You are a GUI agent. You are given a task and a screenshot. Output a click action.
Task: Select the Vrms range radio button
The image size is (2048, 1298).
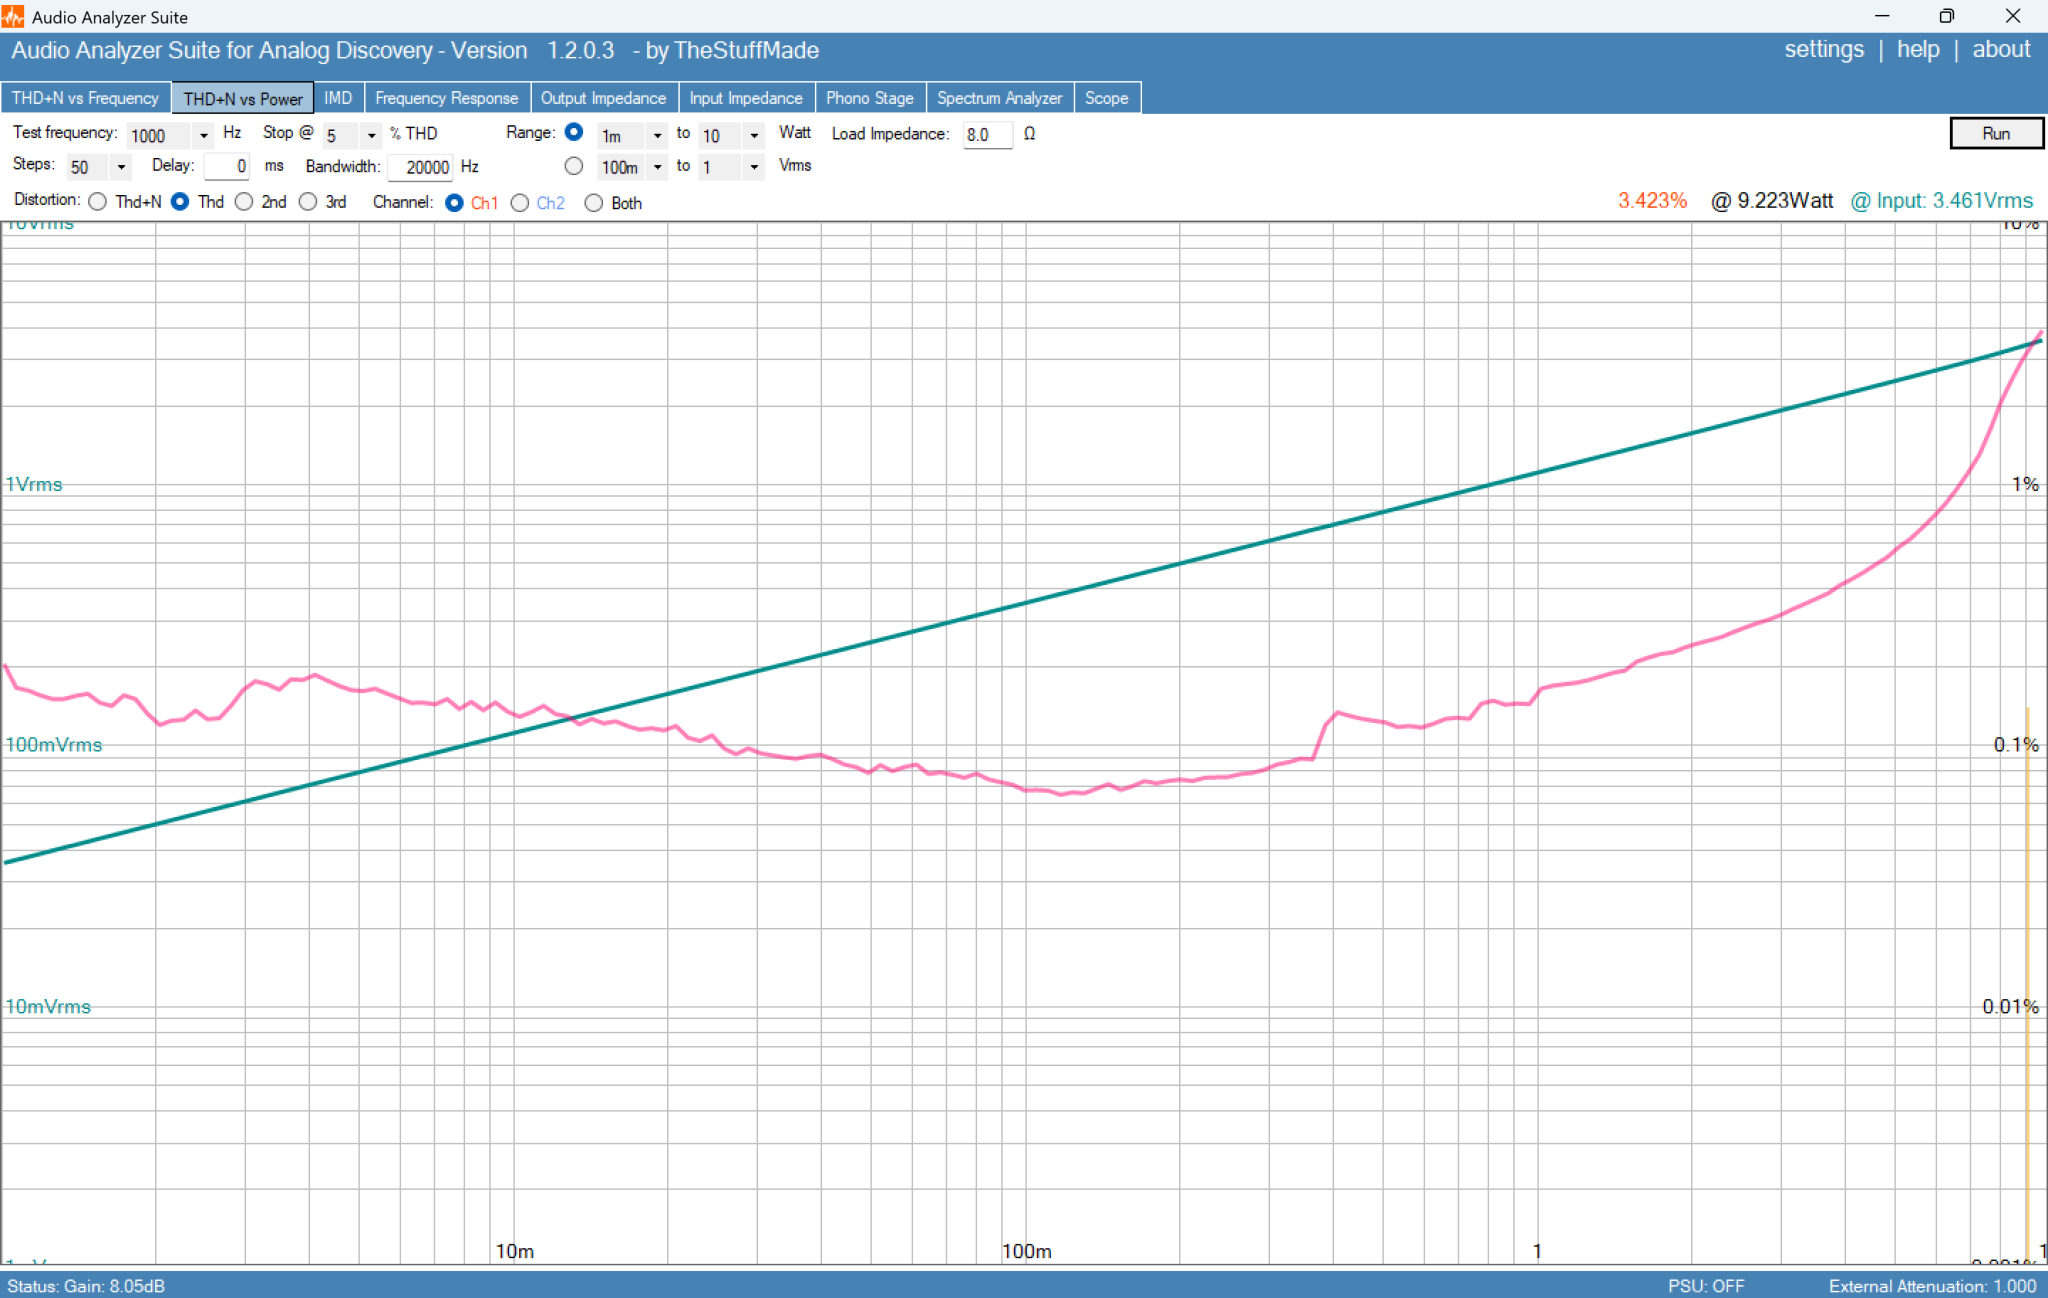[574, 166]
